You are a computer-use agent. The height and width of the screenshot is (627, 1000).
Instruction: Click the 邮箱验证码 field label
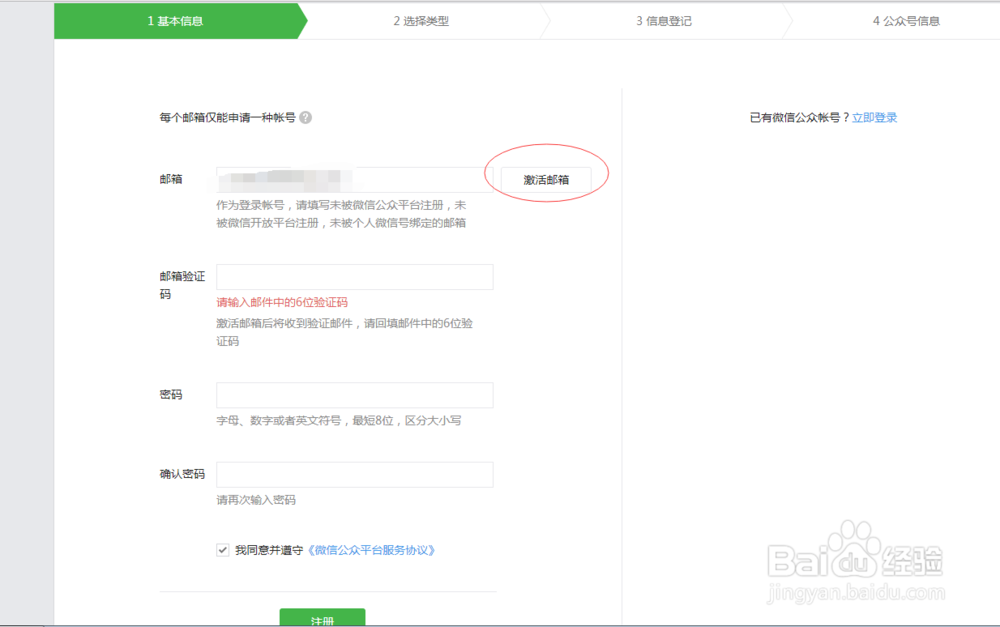click(182, 285)
